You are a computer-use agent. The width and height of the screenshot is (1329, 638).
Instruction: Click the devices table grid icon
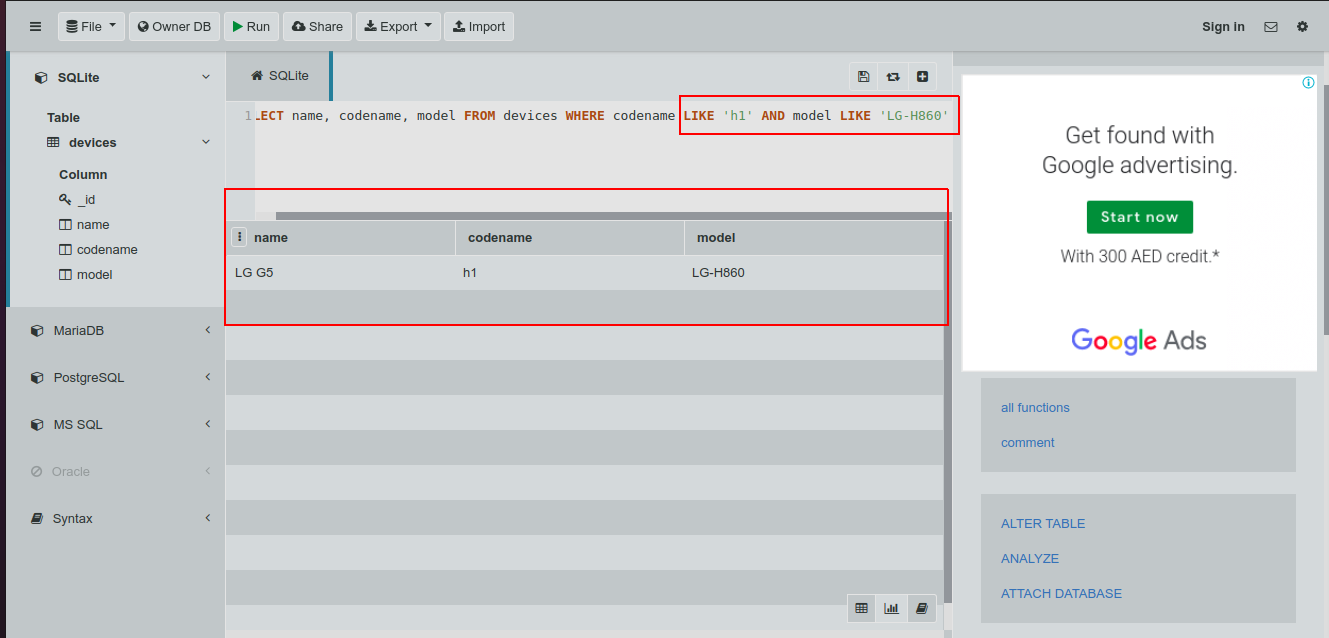53,142
